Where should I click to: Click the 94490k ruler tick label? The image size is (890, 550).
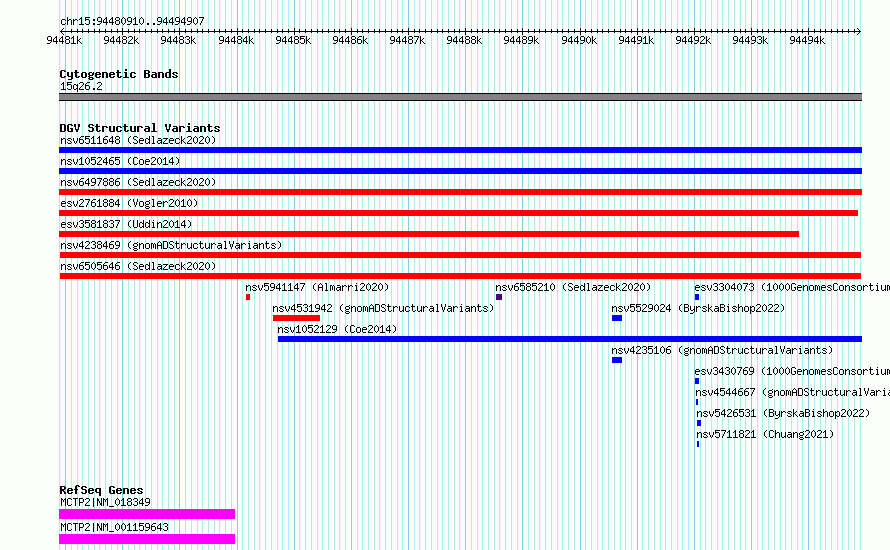click(x=579, y=40)
